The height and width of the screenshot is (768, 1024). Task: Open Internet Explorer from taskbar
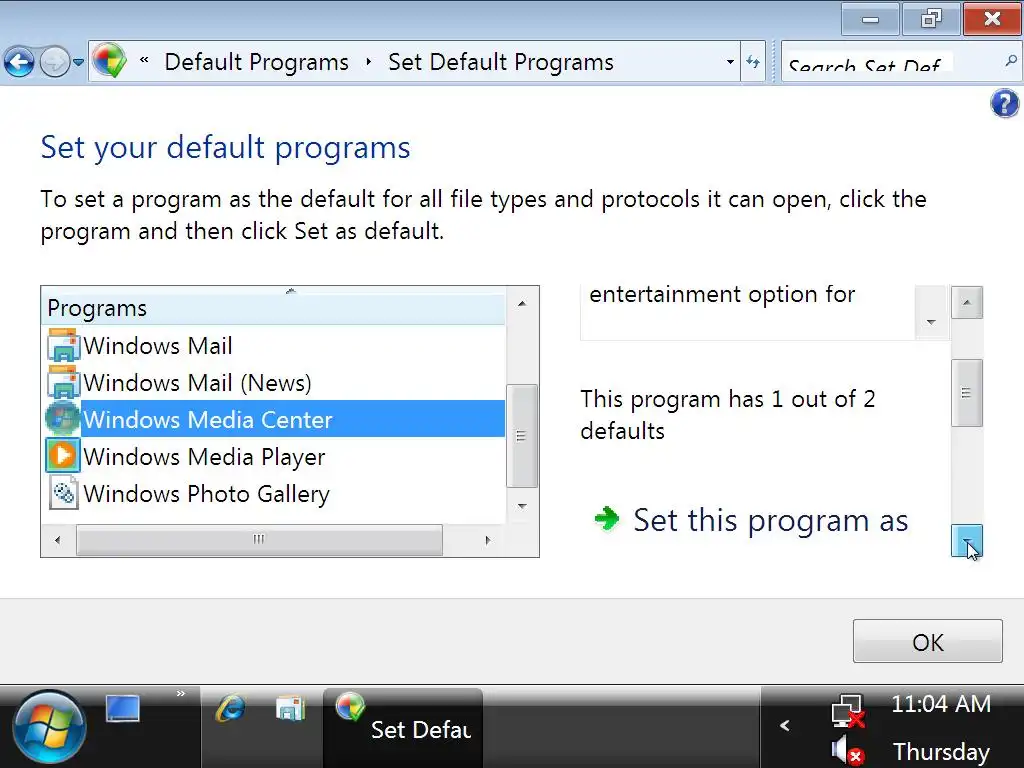[x=231, y=709]
